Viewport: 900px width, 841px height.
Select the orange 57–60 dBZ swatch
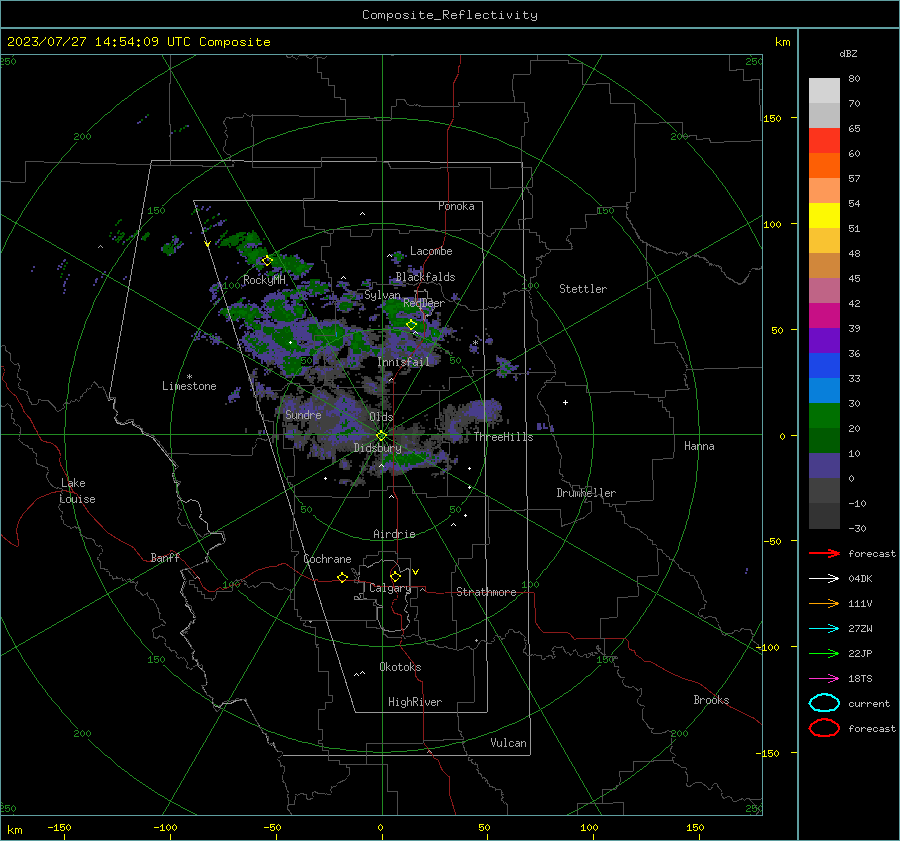(824, 166)
